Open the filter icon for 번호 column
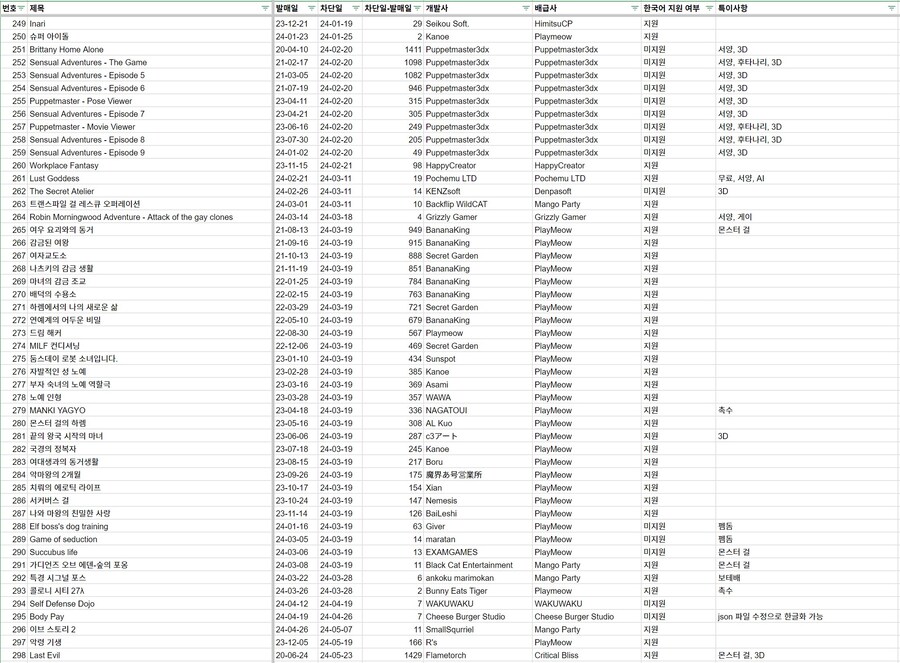The height and width of the screenshot is (663, 900). pos(22,8)
